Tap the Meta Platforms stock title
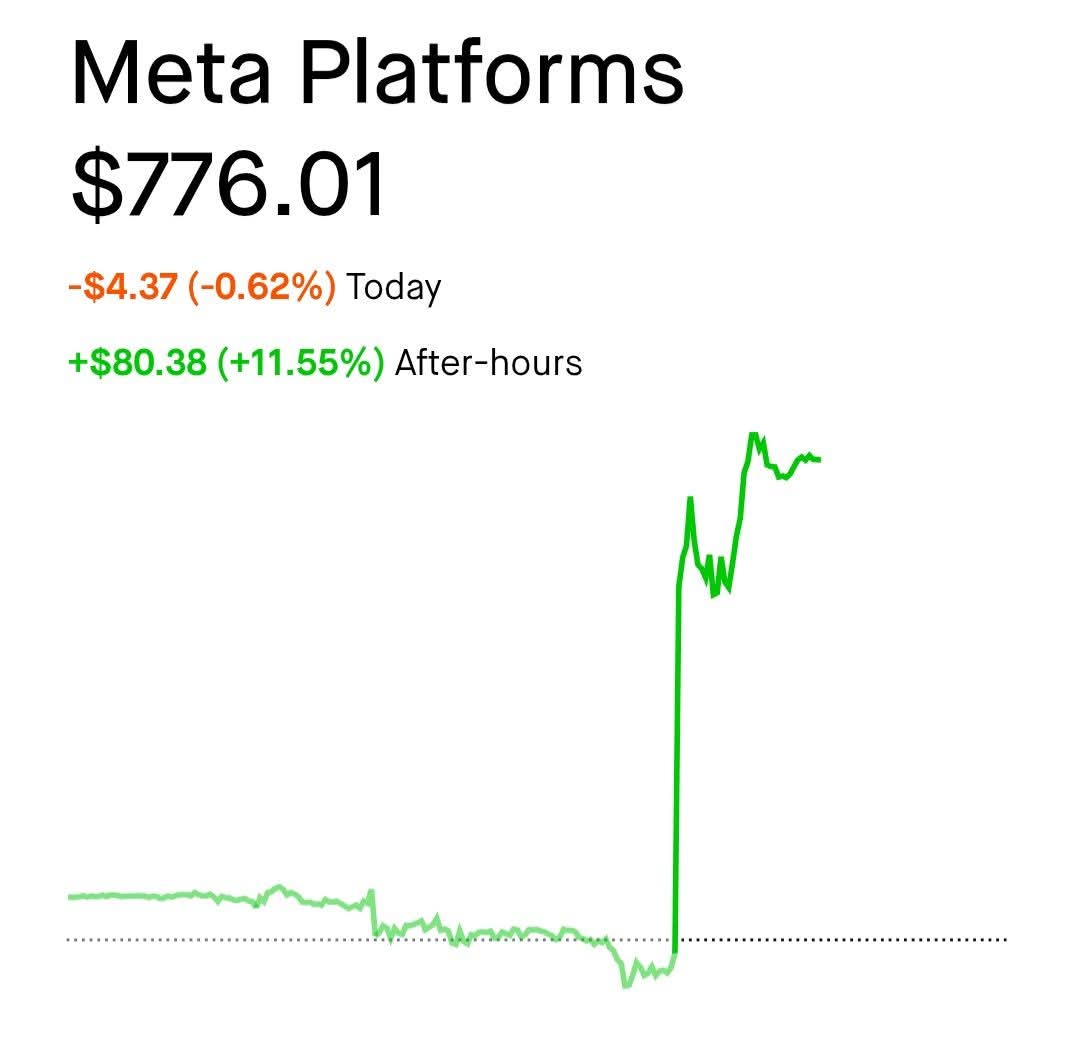The height and width of the screenshot is (1049, 1080). point(377,73)
